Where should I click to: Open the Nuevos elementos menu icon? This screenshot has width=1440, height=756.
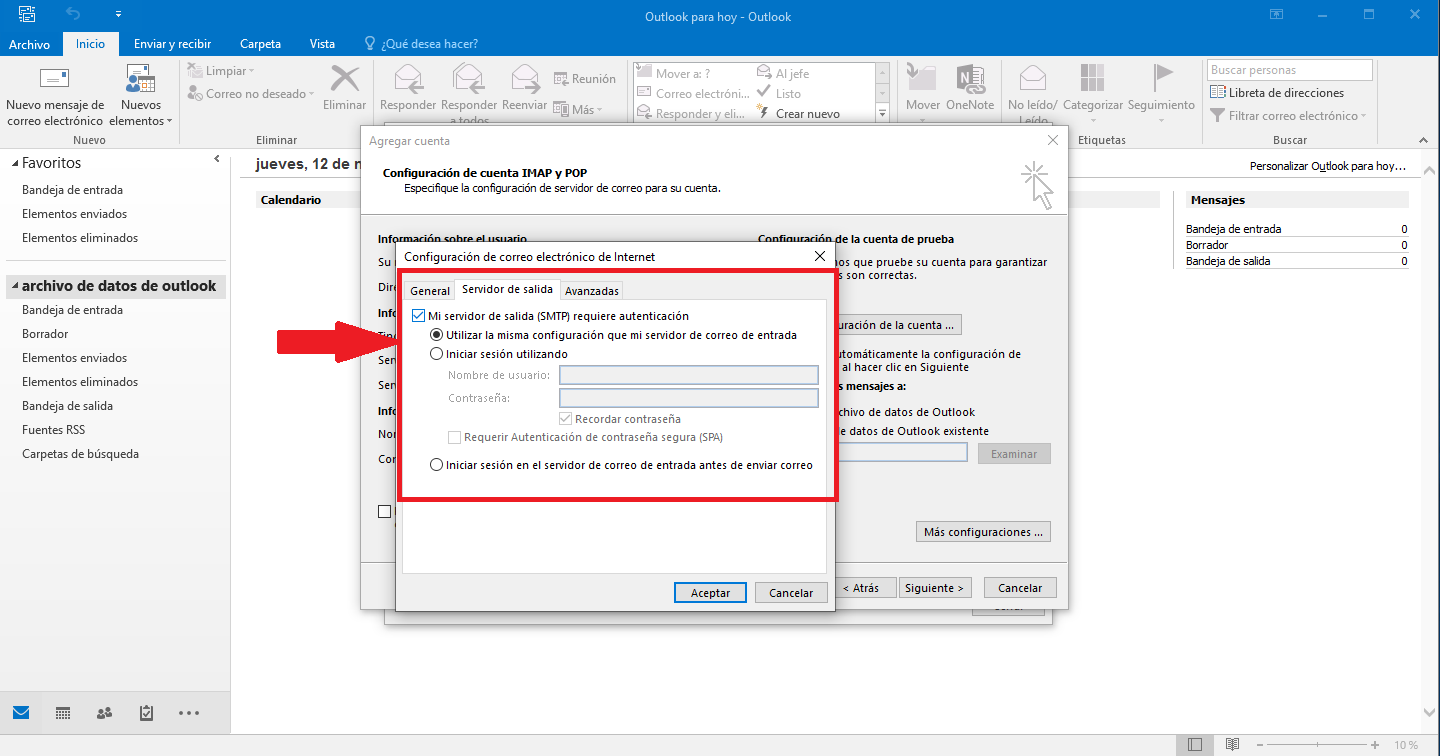tap(140, 80)
